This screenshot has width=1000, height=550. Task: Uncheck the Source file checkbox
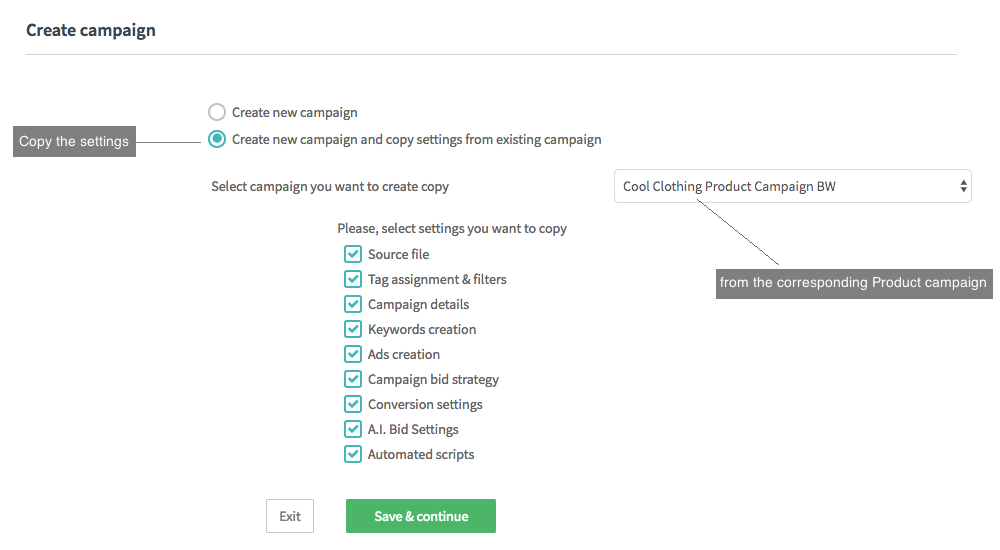(352, 254)
